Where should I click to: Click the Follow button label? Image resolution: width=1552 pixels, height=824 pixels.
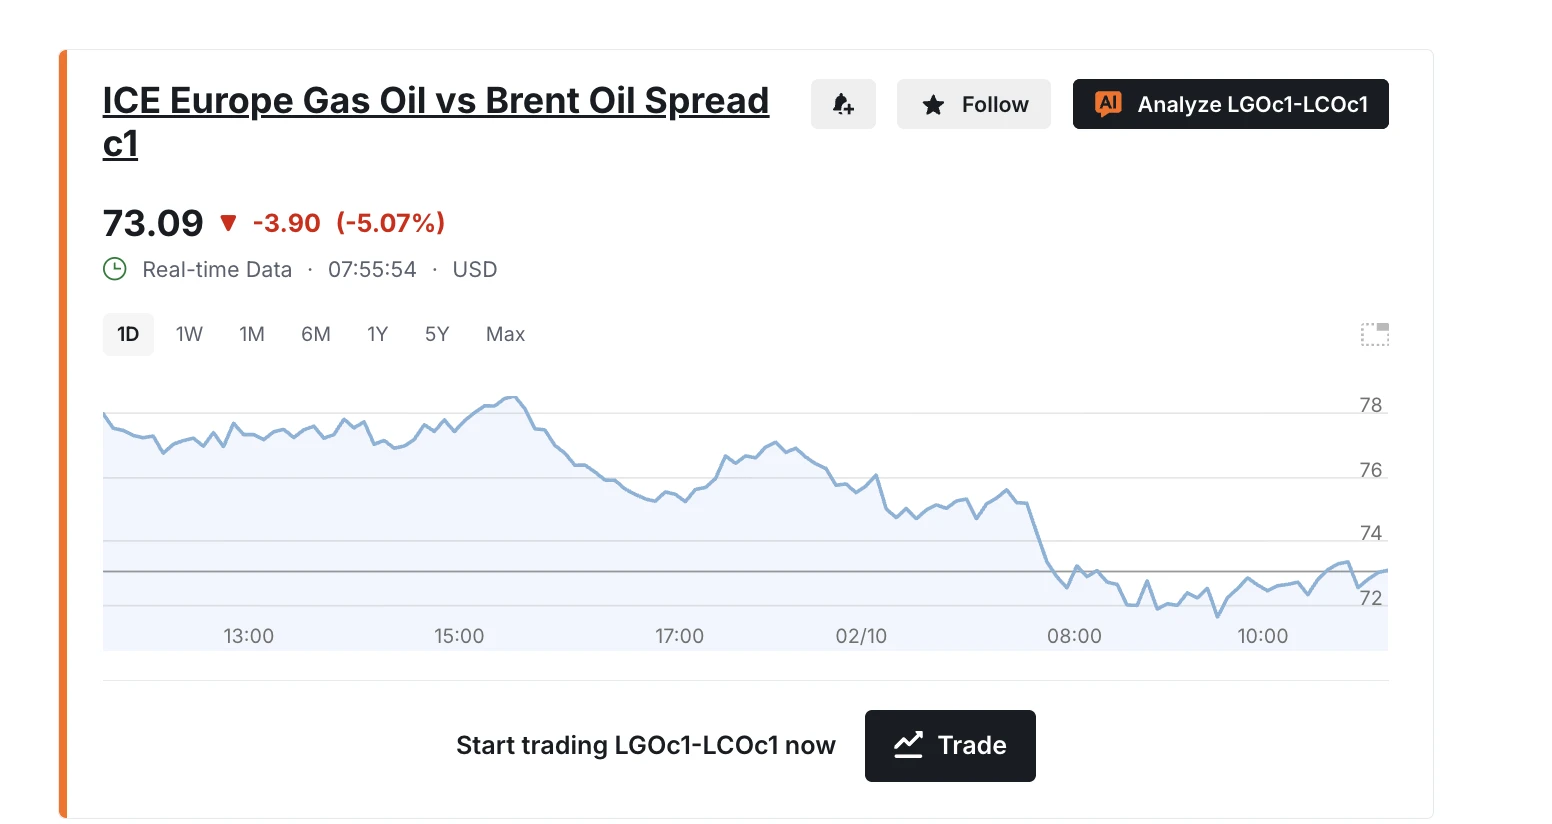[x=995, y=105]
